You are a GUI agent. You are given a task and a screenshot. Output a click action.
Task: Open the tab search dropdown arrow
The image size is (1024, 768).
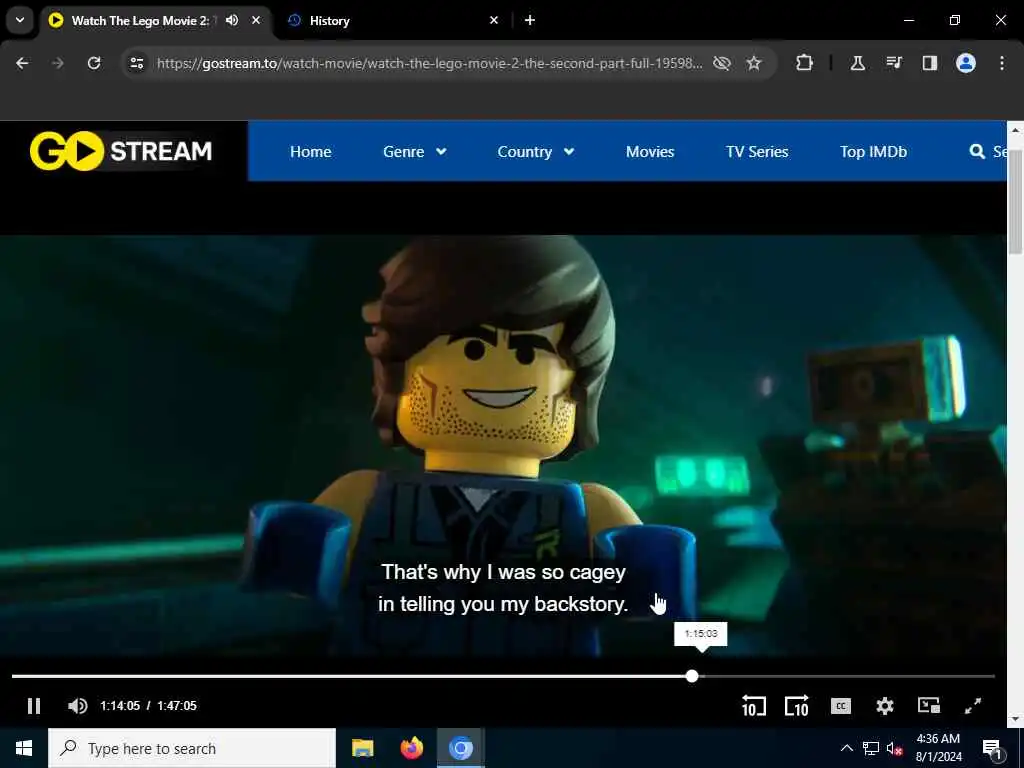click(x=20, y=20)
